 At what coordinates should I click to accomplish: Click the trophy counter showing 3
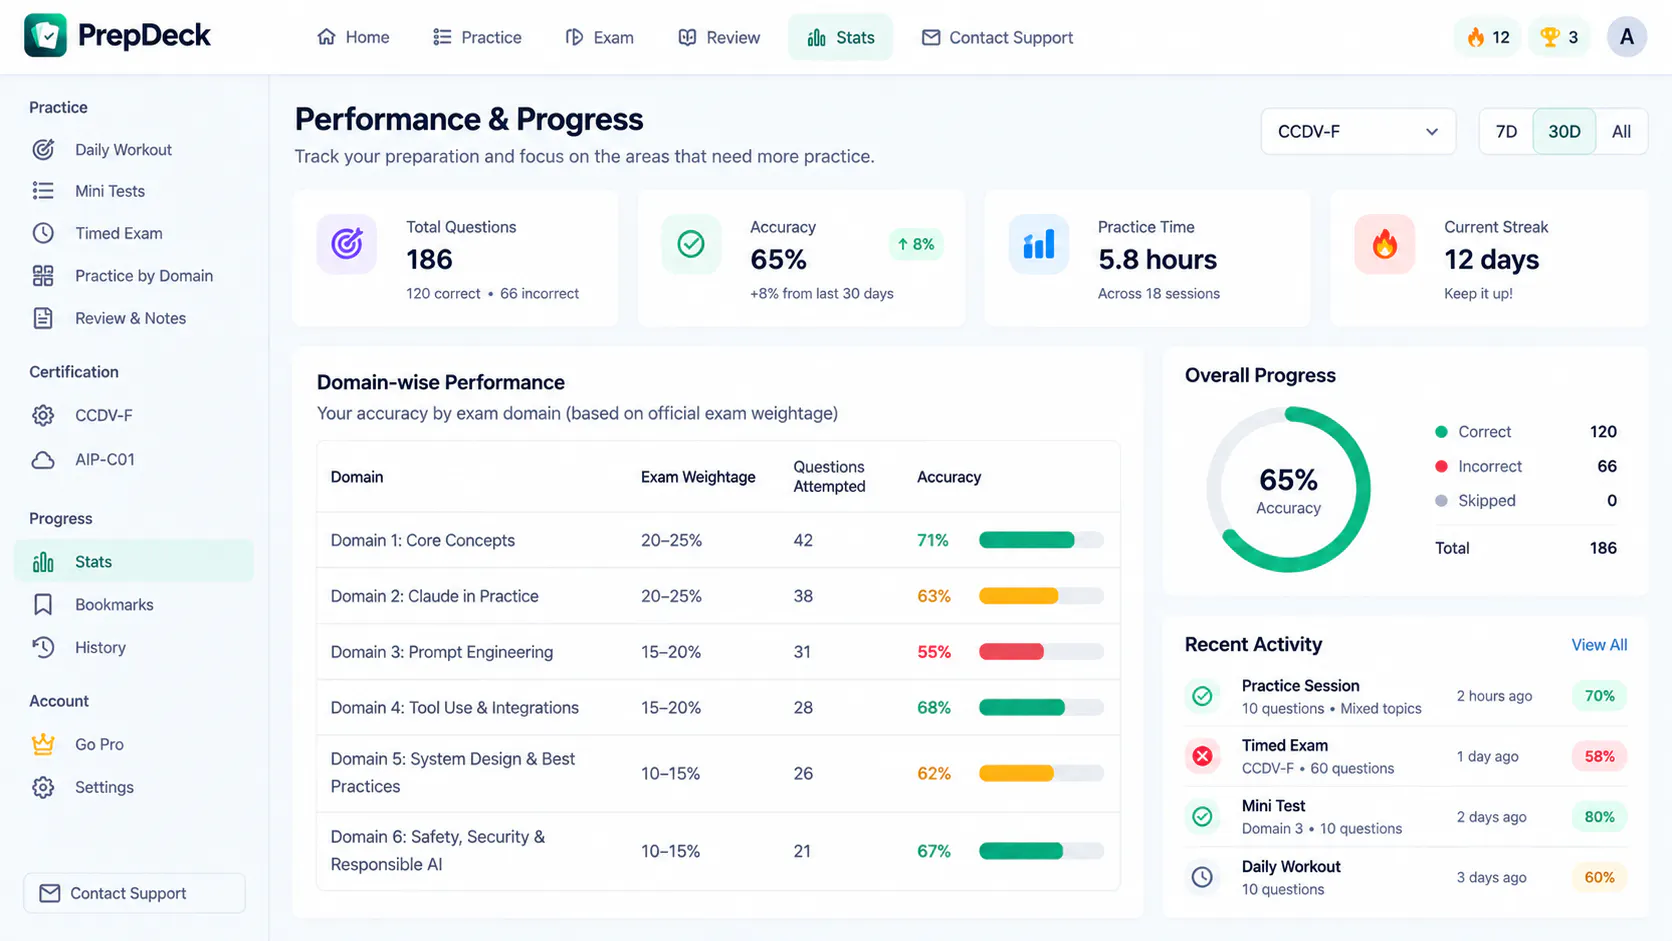coord(1559,37)
